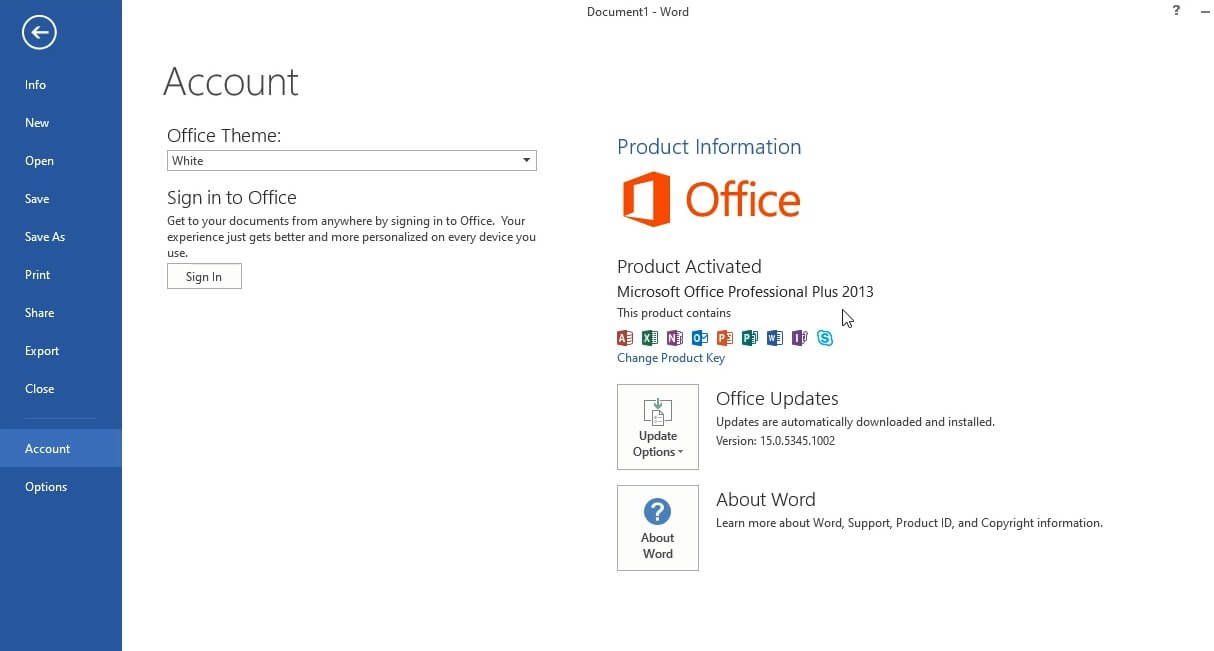
Task: Click the Publisher product icon
Action: click(750, 338)
